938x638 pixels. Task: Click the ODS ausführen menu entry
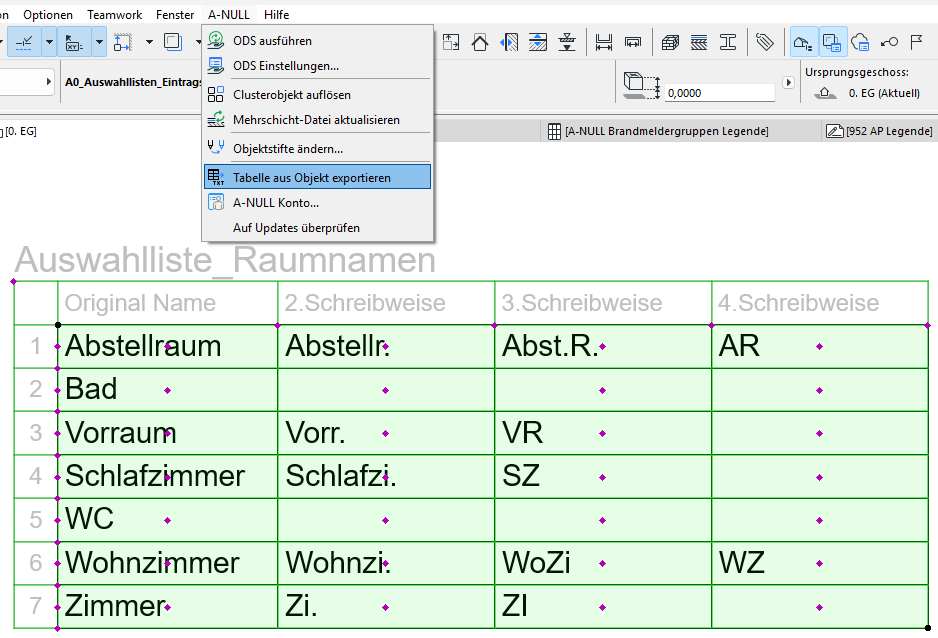(x=272, y=41)
